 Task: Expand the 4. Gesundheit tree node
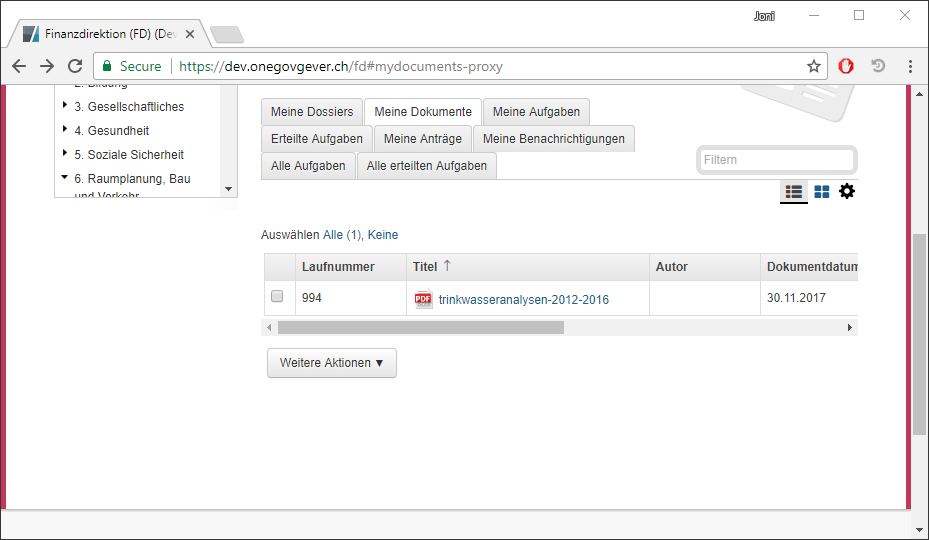[x=65, y=129]
